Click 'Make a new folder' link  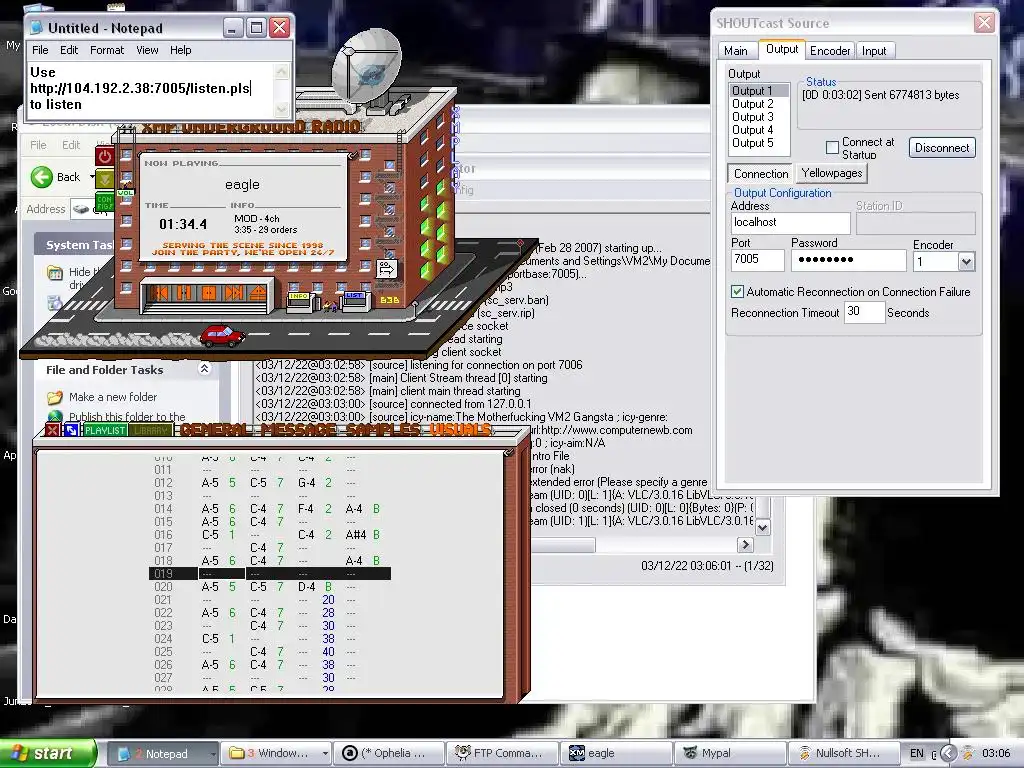pyautogui.click(x=112, y=397)
